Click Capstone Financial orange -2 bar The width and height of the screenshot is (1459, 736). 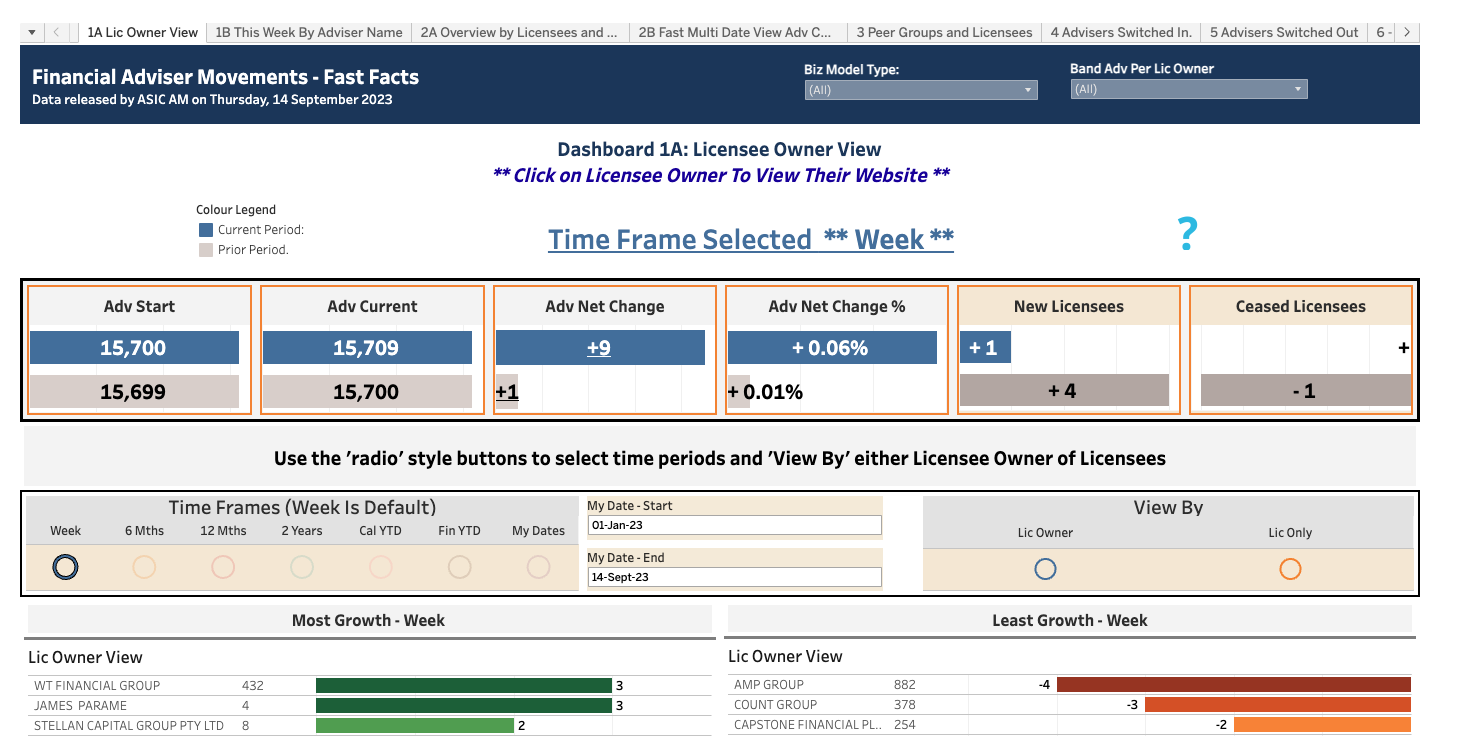coord(1322,725)
